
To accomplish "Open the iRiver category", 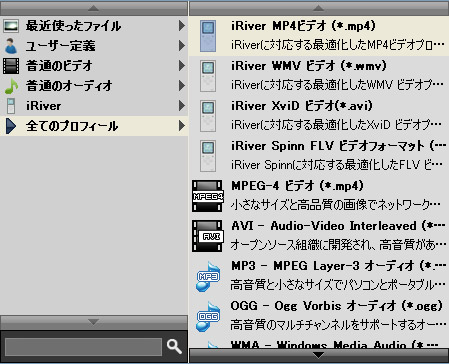I will [x=94, y=106].
